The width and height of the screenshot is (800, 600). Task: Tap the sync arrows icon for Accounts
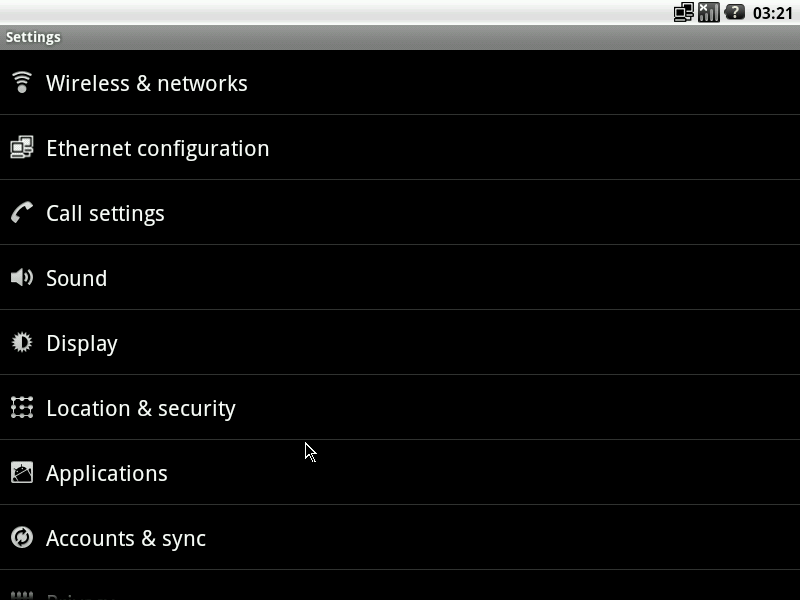coord(22,537)
